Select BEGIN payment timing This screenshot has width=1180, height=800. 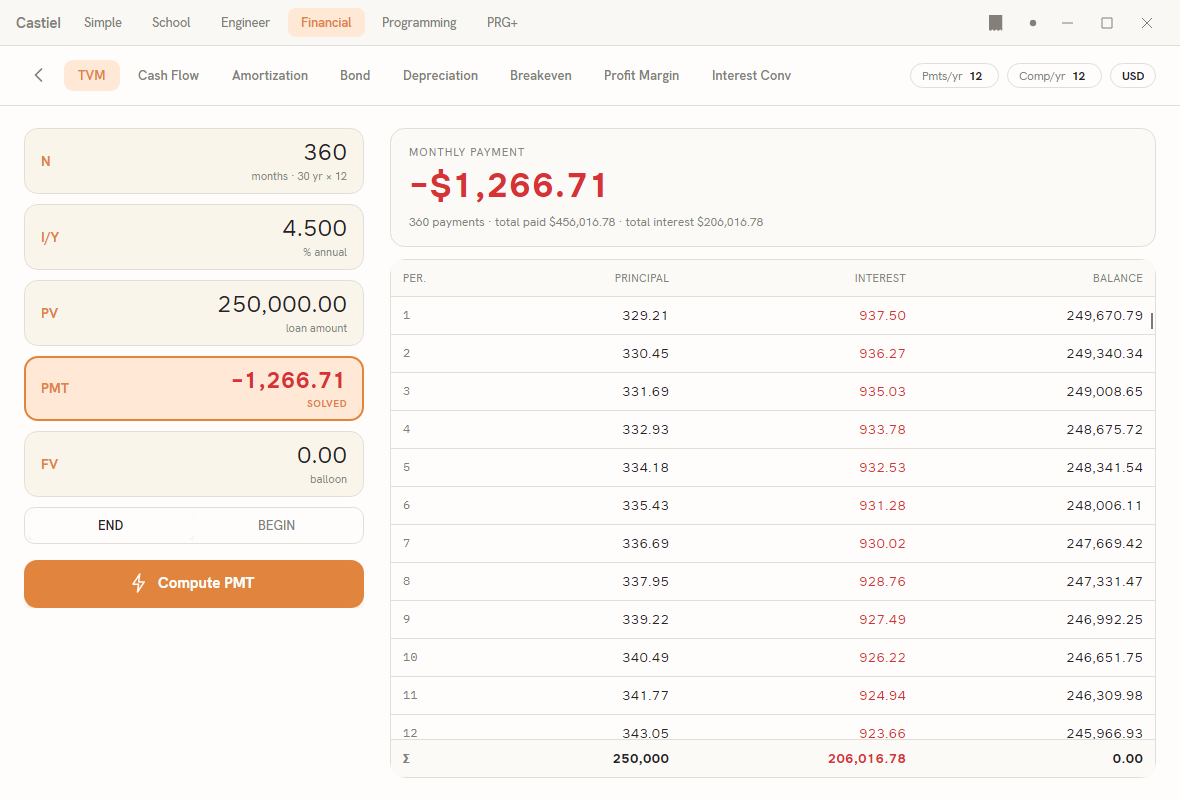[x=277, y=525]
